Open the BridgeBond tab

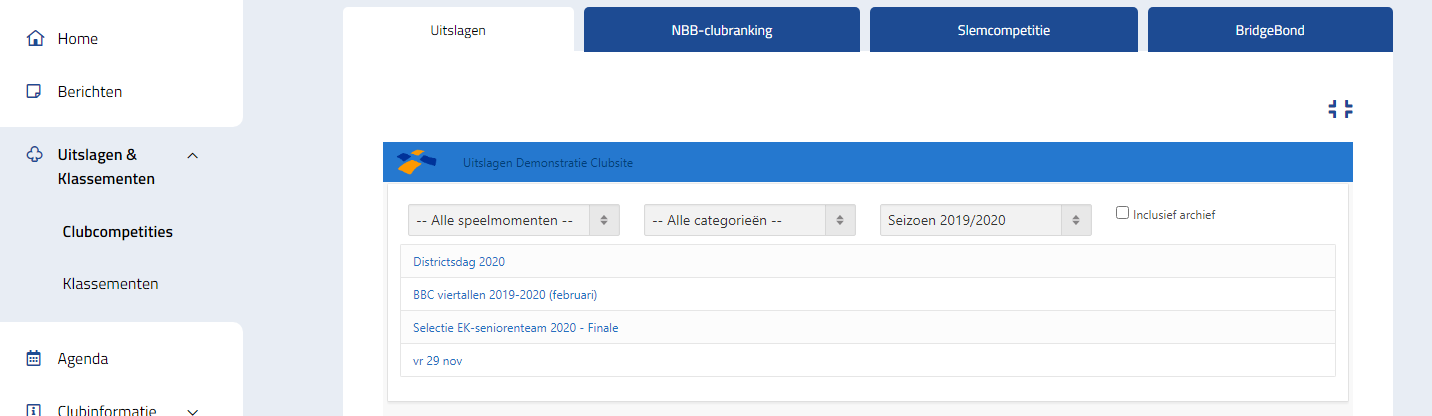point(1269,30)
